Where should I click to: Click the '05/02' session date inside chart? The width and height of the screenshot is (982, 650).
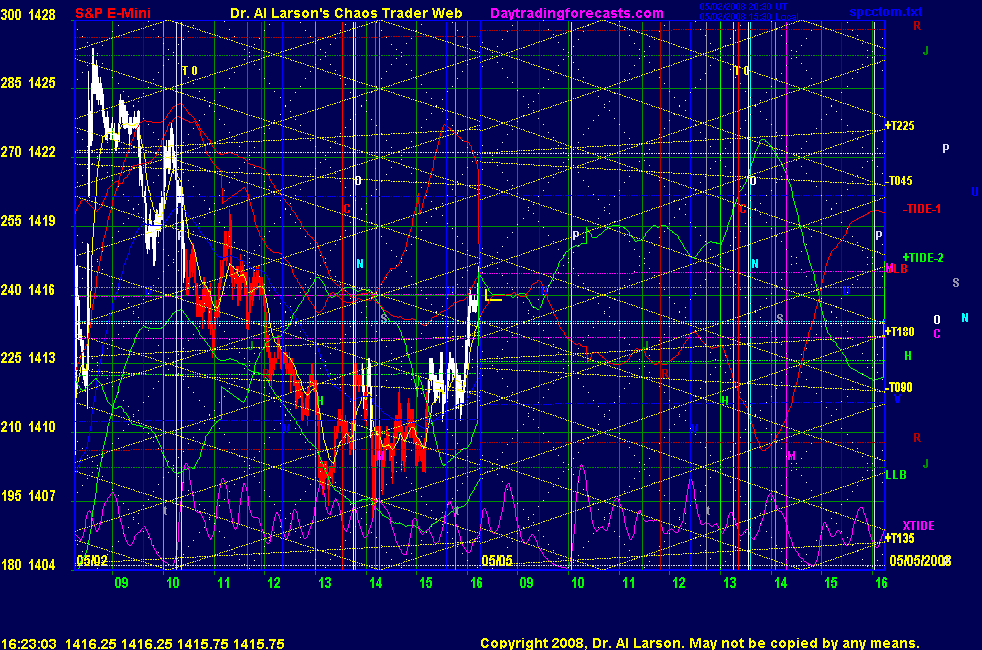92,560
